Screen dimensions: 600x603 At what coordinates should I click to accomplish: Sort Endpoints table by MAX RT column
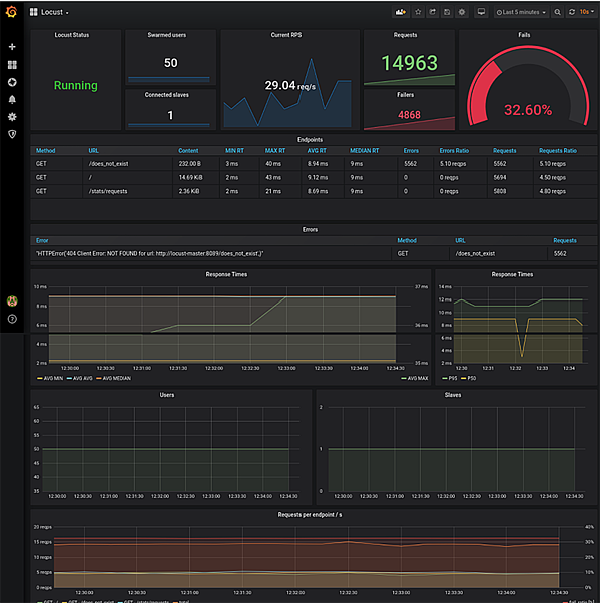[x=275, y=151]
